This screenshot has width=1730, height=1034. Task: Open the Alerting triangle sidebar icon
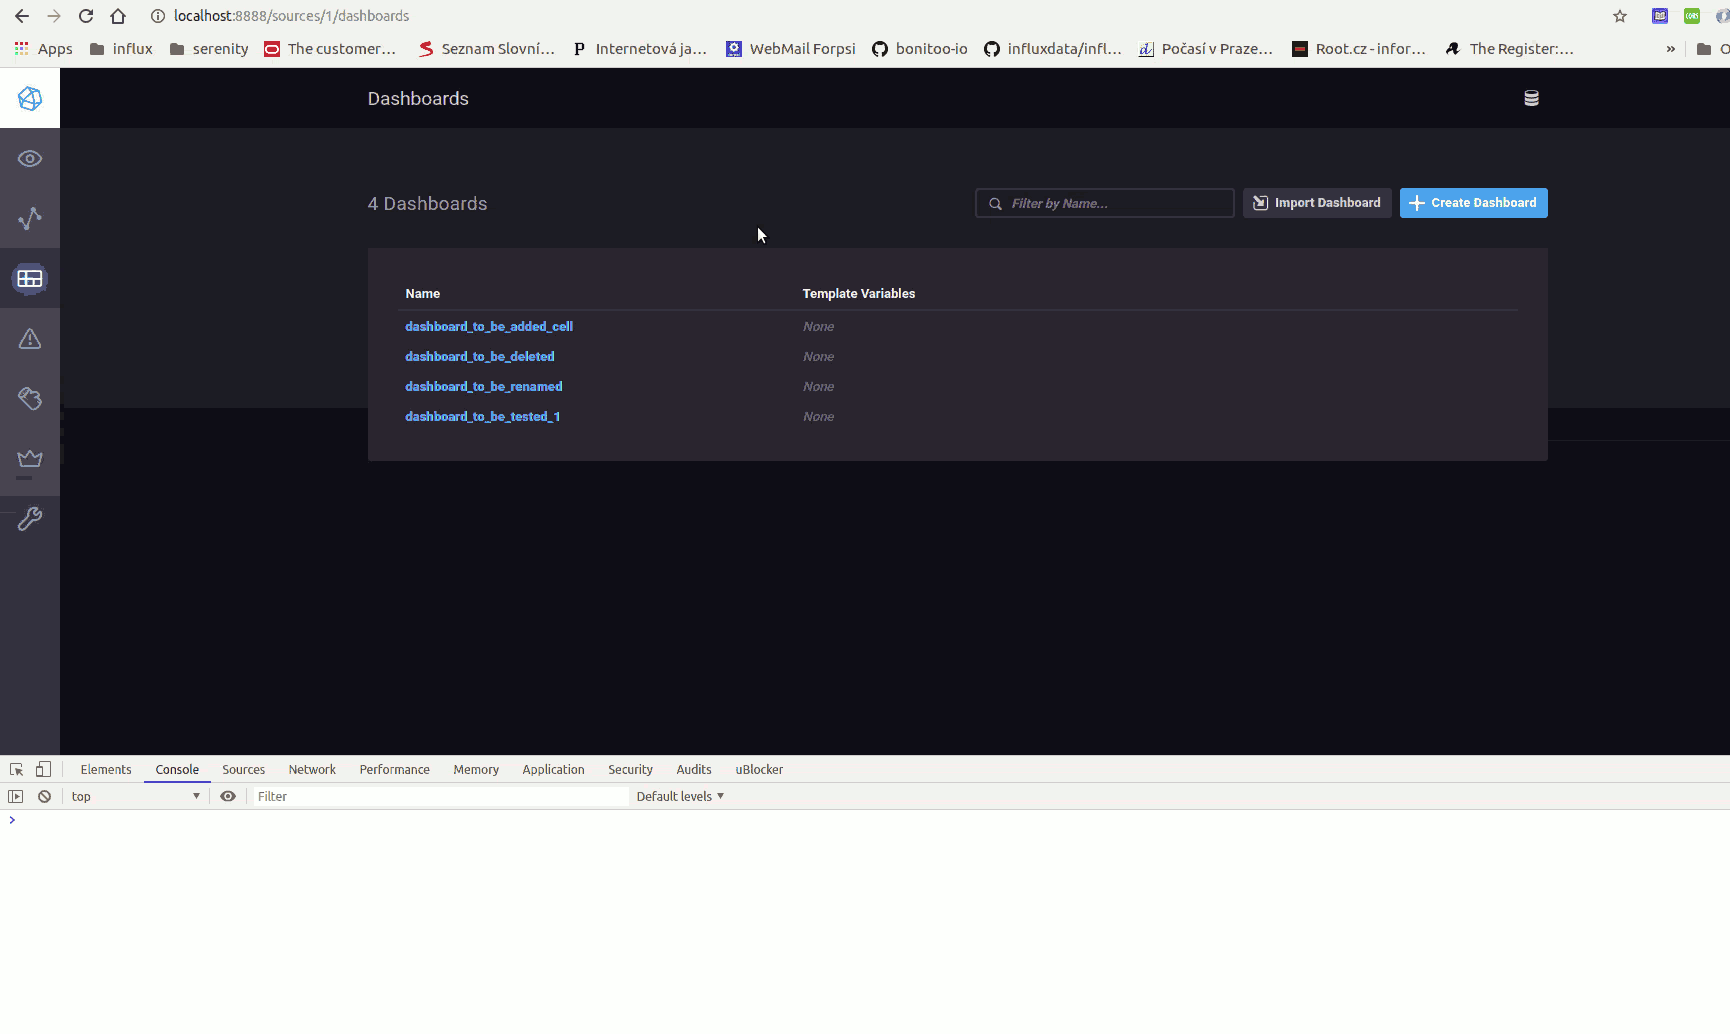click(30, 338)
